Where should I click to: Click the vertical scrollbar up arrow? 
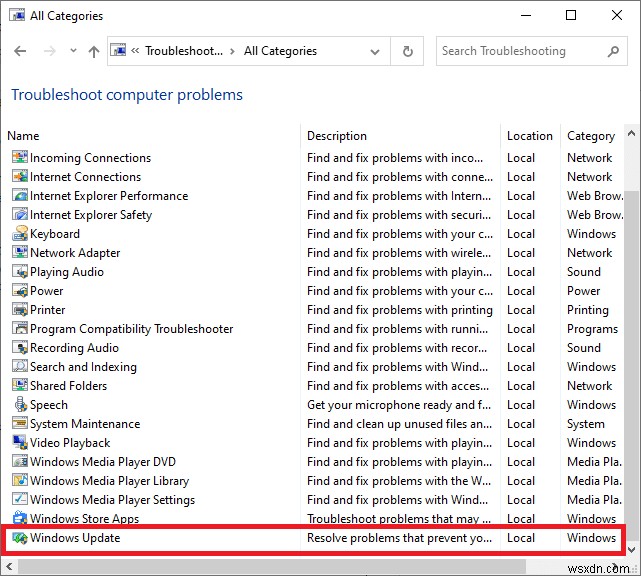631,133
